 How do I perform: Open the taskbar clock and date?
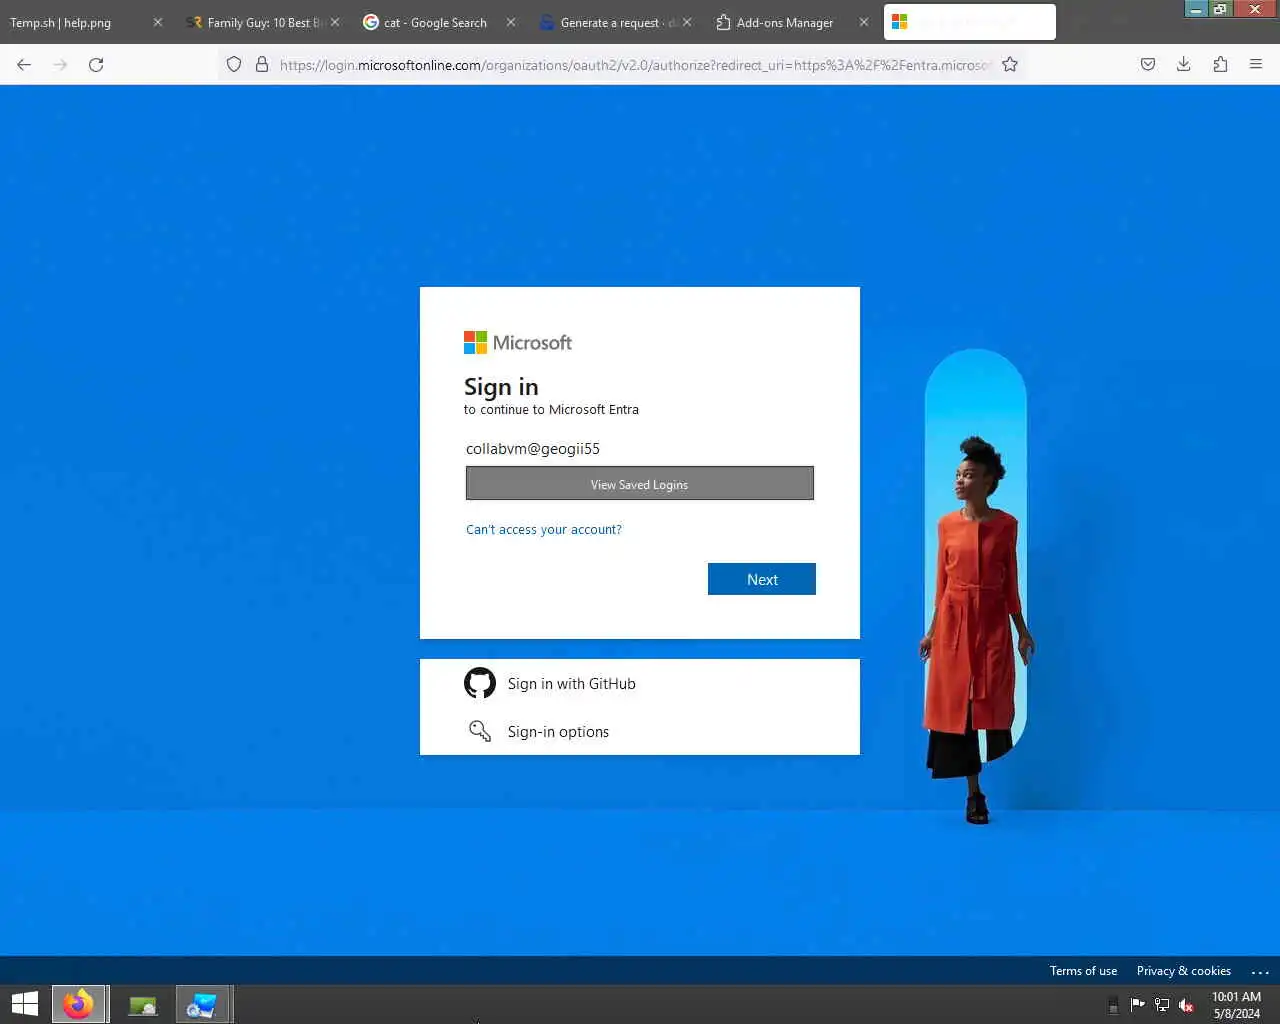pyautogui.click(x=1236, y=1005)
